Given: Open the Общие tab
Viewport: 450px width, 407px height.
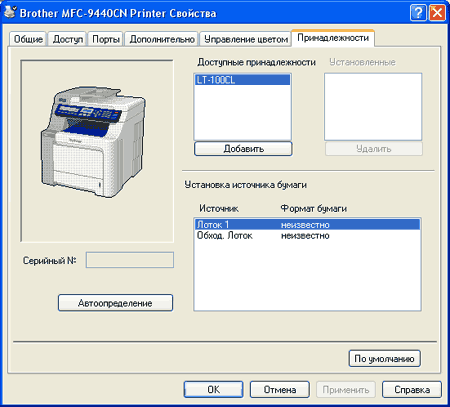Looking at the screenshot, I should coord(28,39).
